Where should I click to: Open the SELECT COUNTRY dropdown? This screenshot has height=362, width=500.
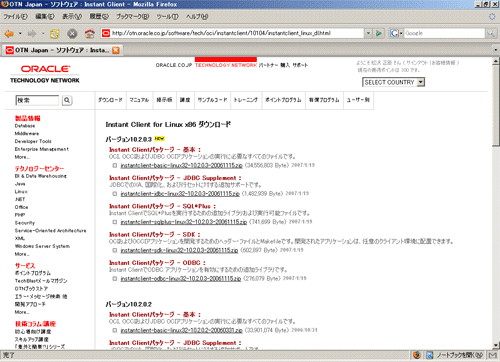coord(393,82)
